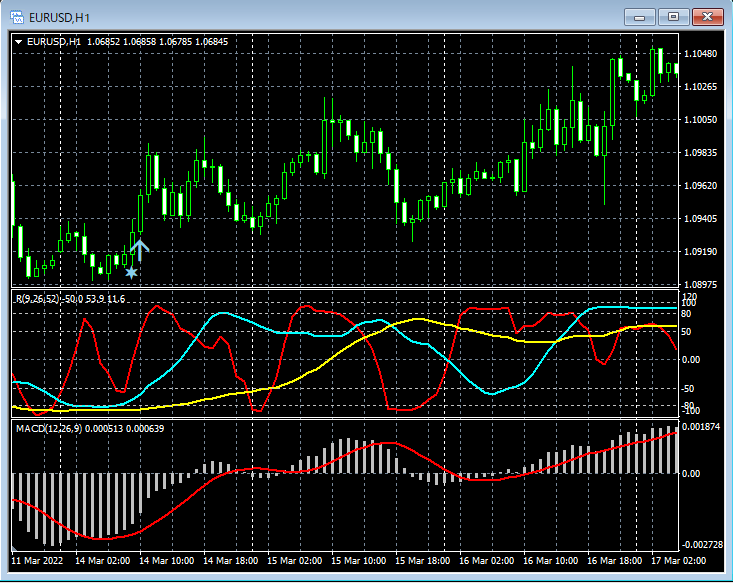Viewport: 733px width, 584px height.
Task: Click the 120 level on oscillator scale
Action: tap(688, 297)
